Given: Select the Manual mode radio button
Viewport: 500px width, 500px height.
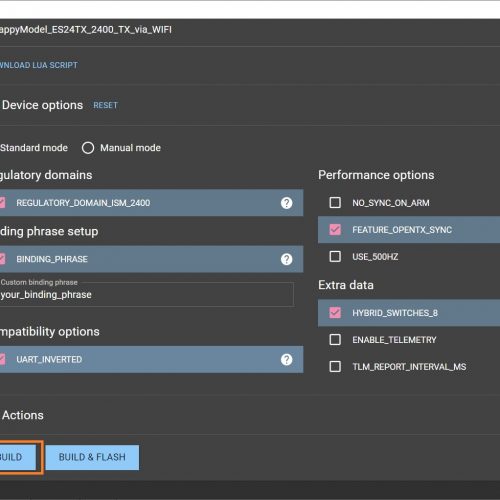Looking at the screenshot, I should [88, 148].
